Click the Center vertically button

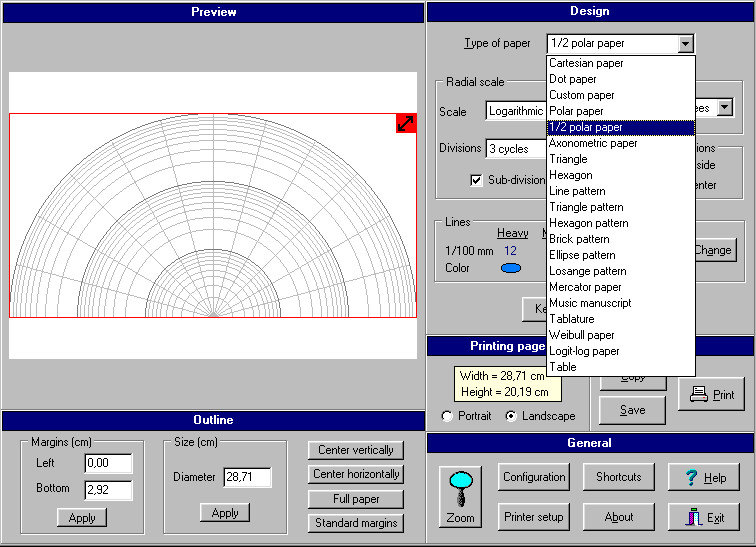(355, 450)
